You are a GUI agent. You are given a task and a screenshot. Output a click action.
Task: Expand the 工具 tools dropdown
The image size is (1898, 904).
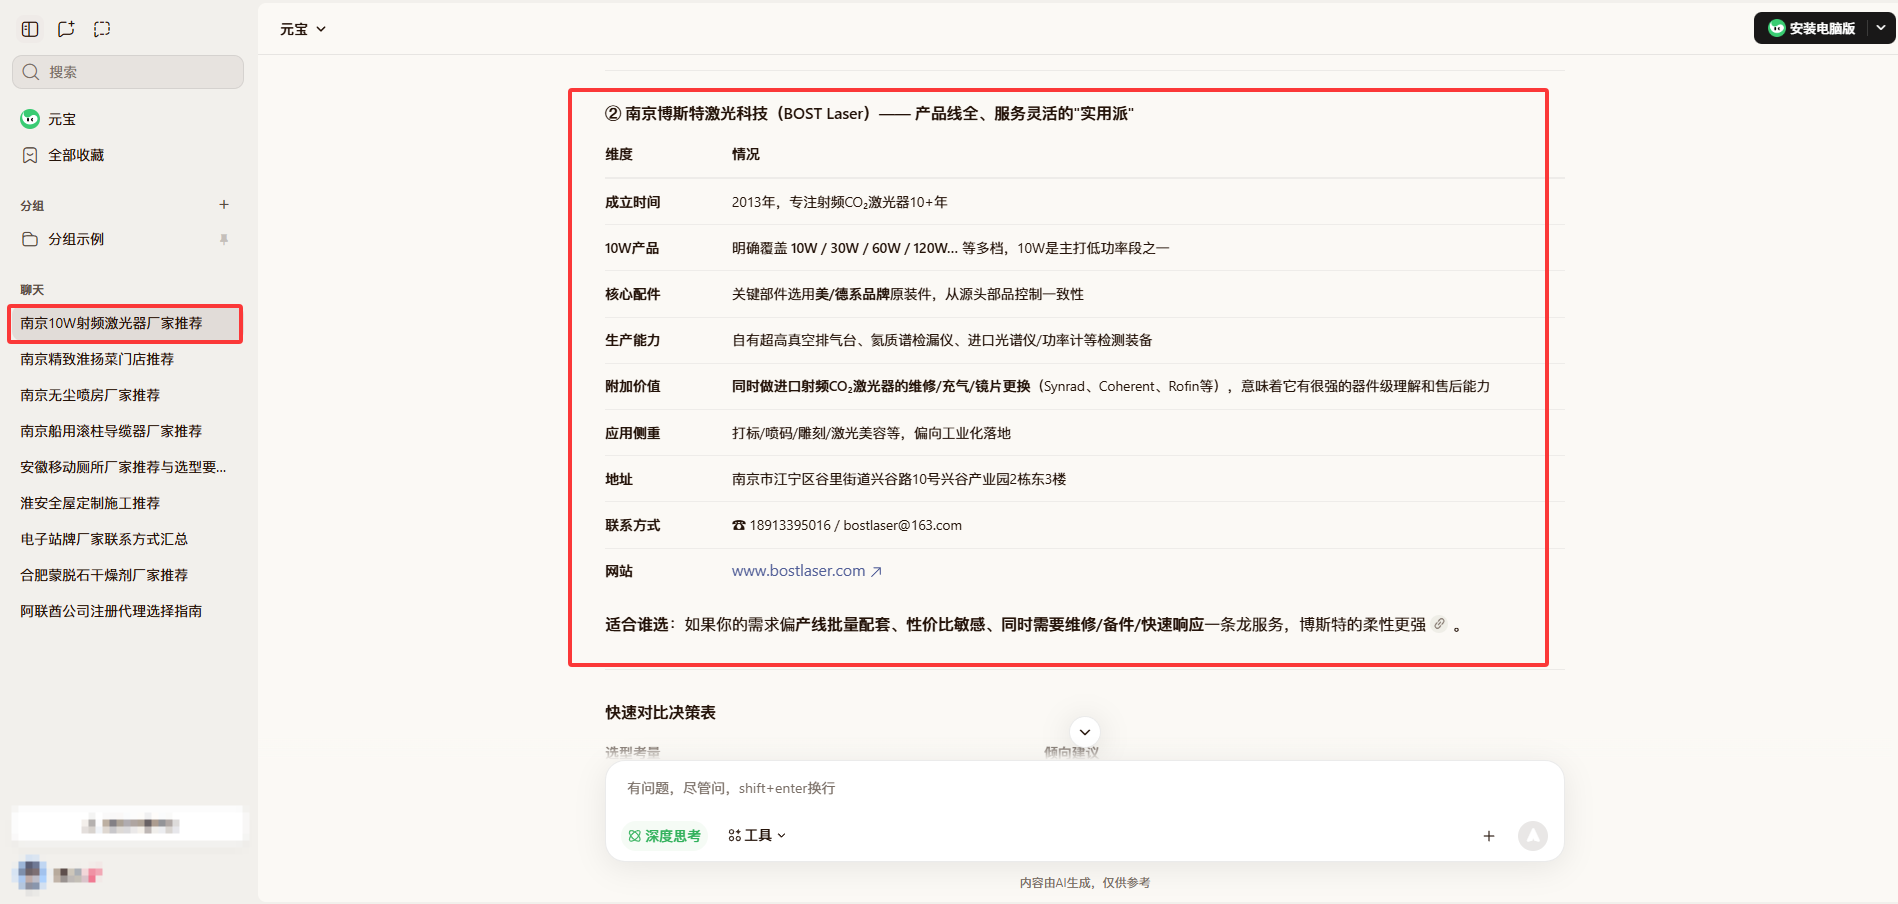(757, 836)
